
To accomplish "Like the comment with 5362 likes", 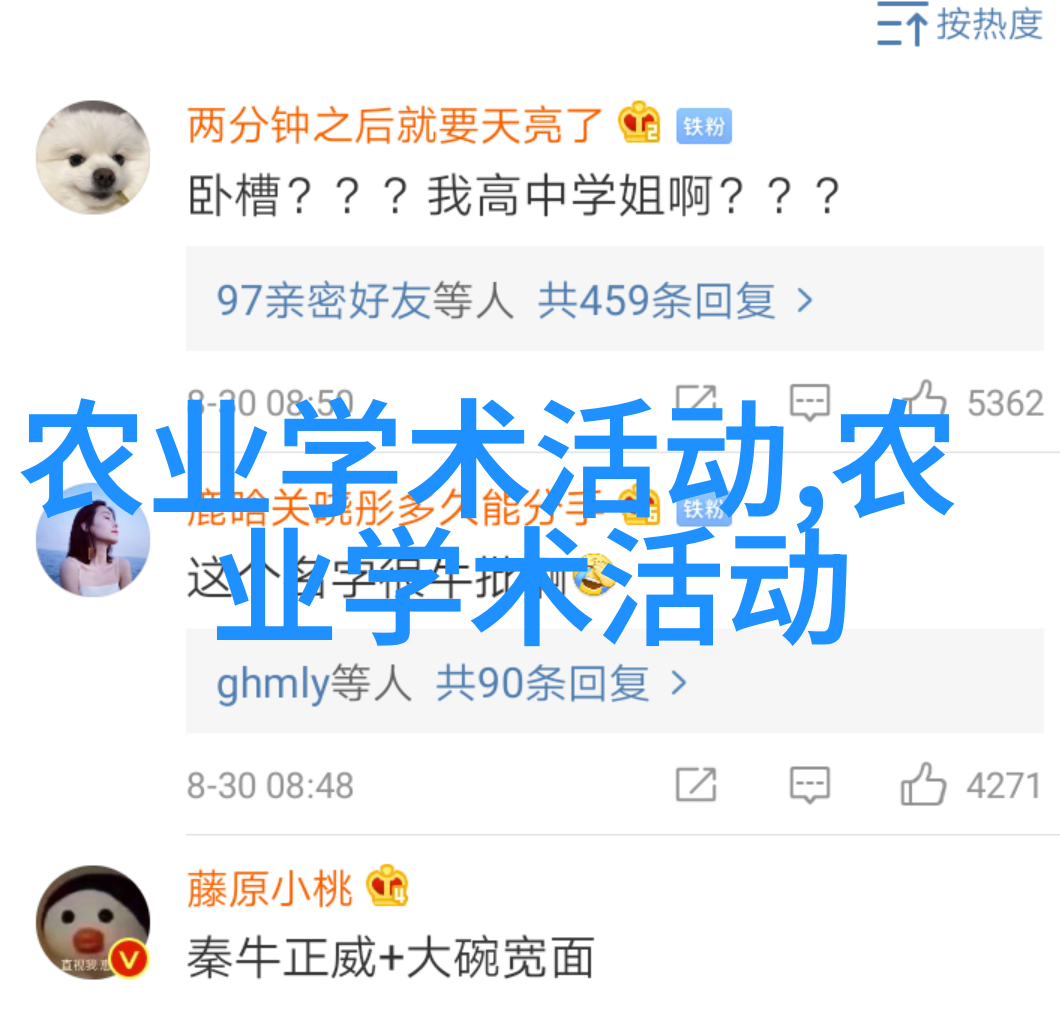I will [x=924, y=400].
